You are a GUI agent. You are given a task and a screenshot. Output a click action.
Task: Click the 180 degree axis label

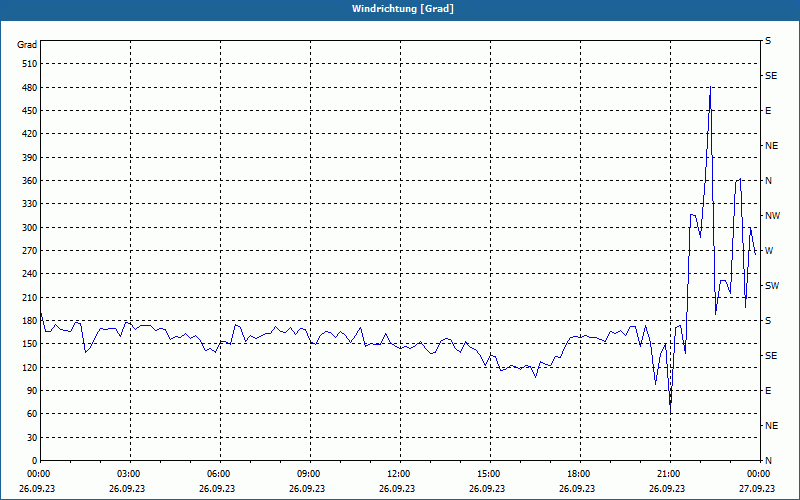click(30, 320)
